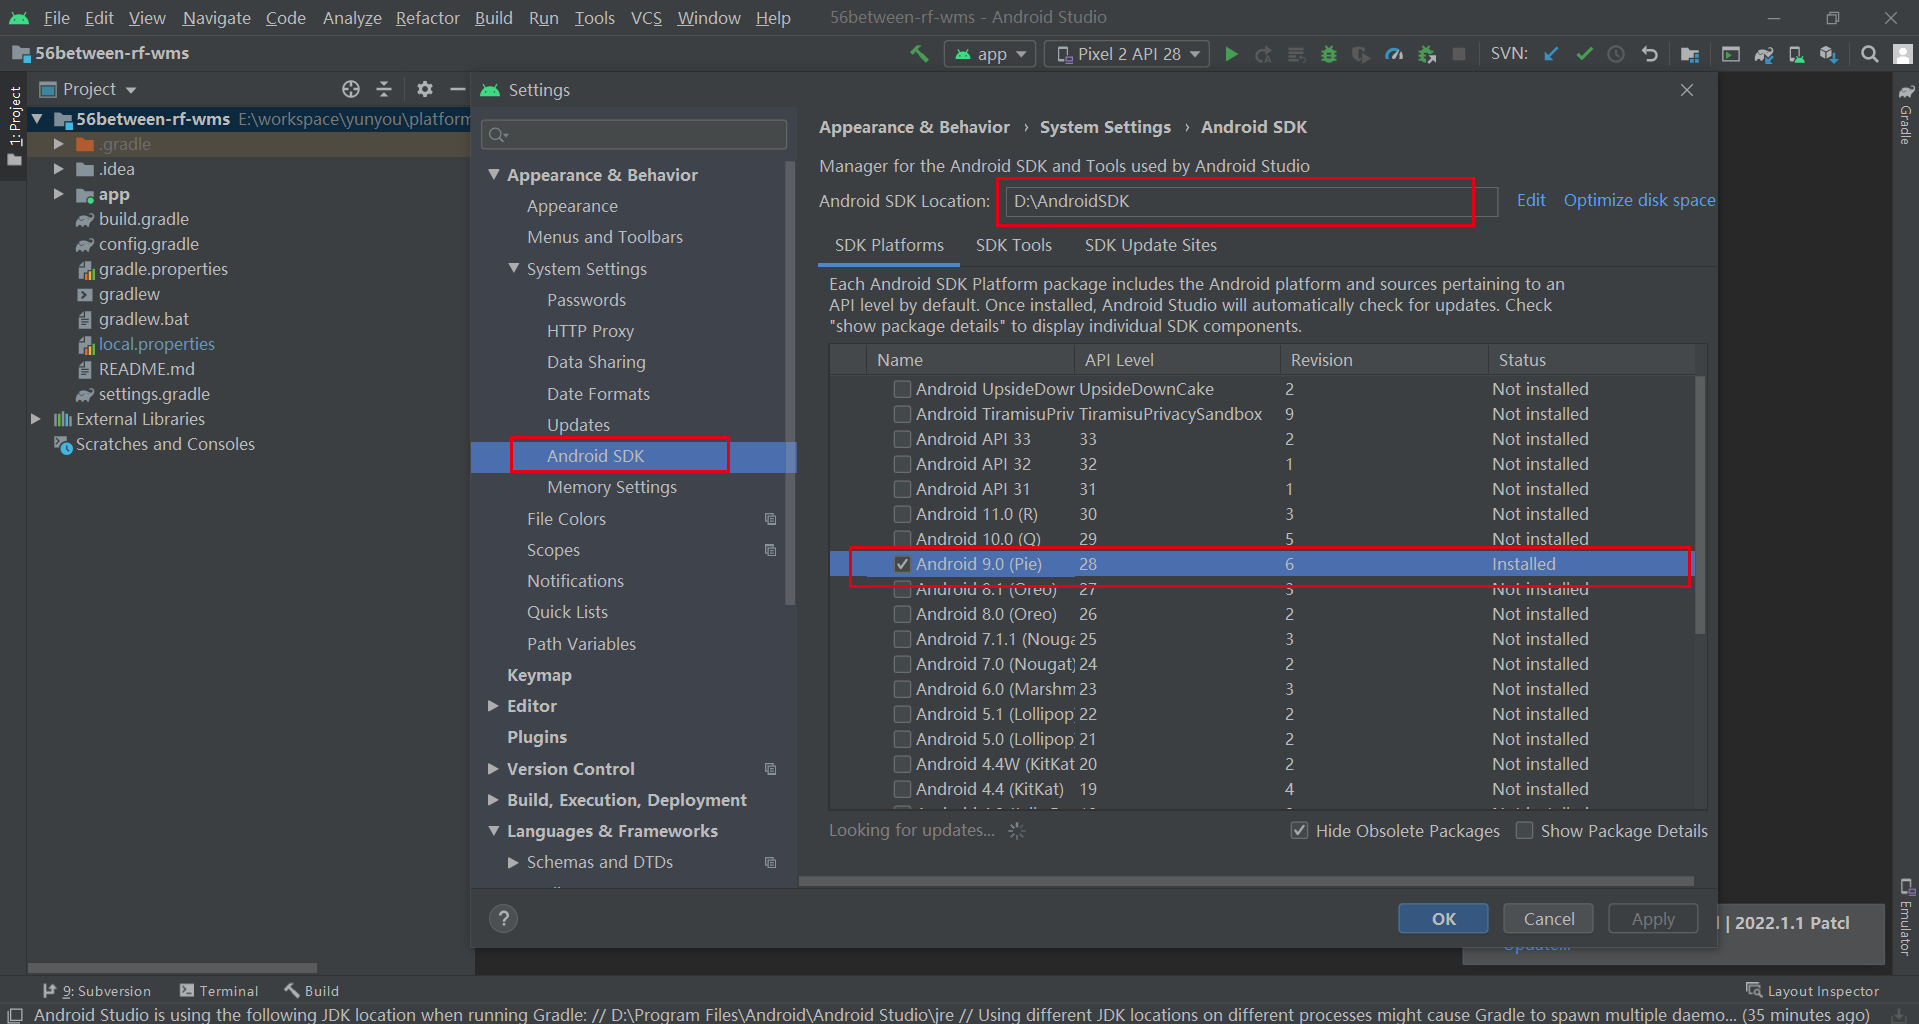Open the Build menu
This screenshot has width=1919, height=1024.
(493, 17)
